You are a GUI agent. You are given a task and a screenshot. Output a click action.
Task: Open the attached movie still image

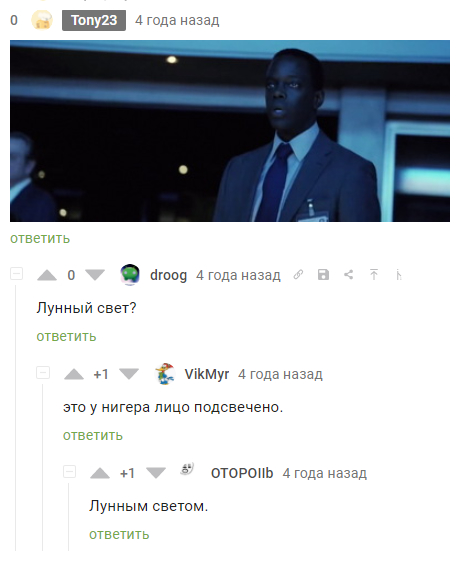click(230, 131)
